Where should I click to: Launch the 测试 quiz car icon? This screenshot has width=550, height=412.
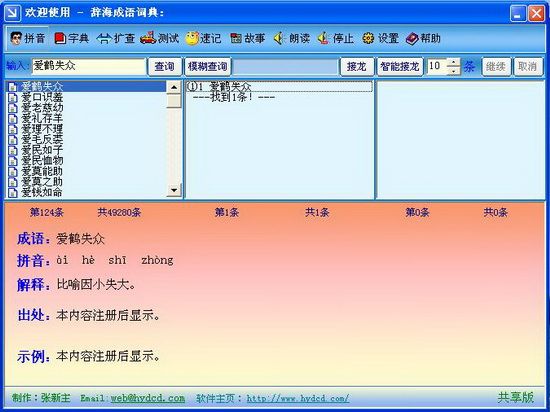point(148,38)
